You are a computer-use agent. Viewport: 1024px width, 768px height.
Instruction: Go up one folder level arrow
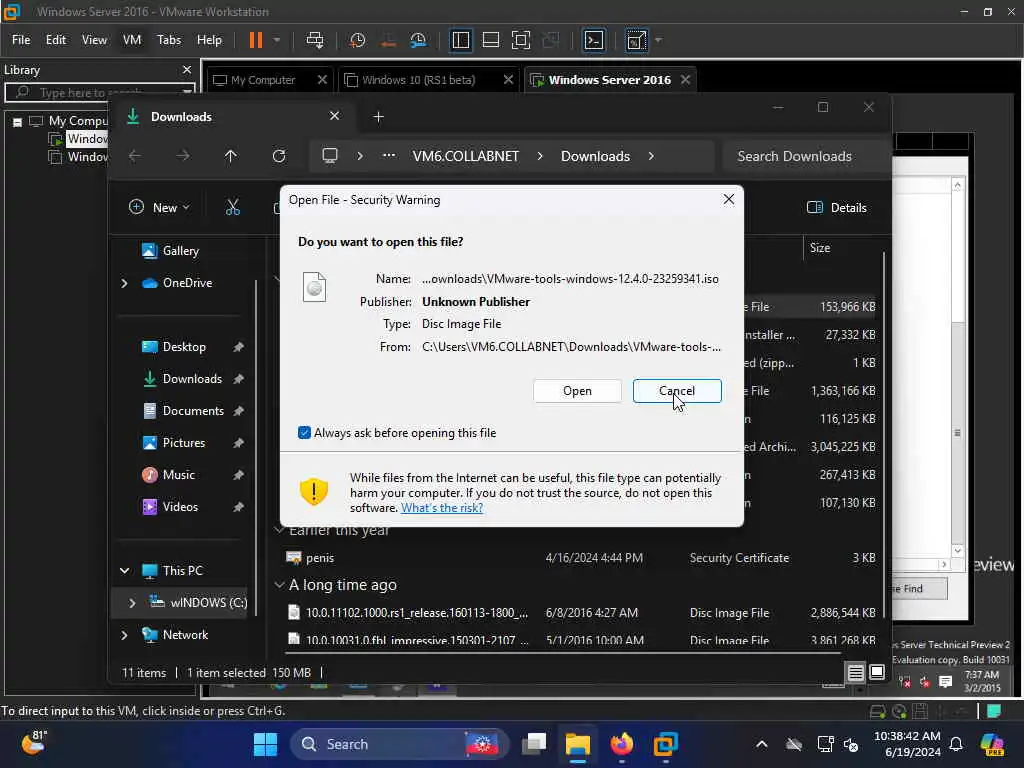pos(231,156)
